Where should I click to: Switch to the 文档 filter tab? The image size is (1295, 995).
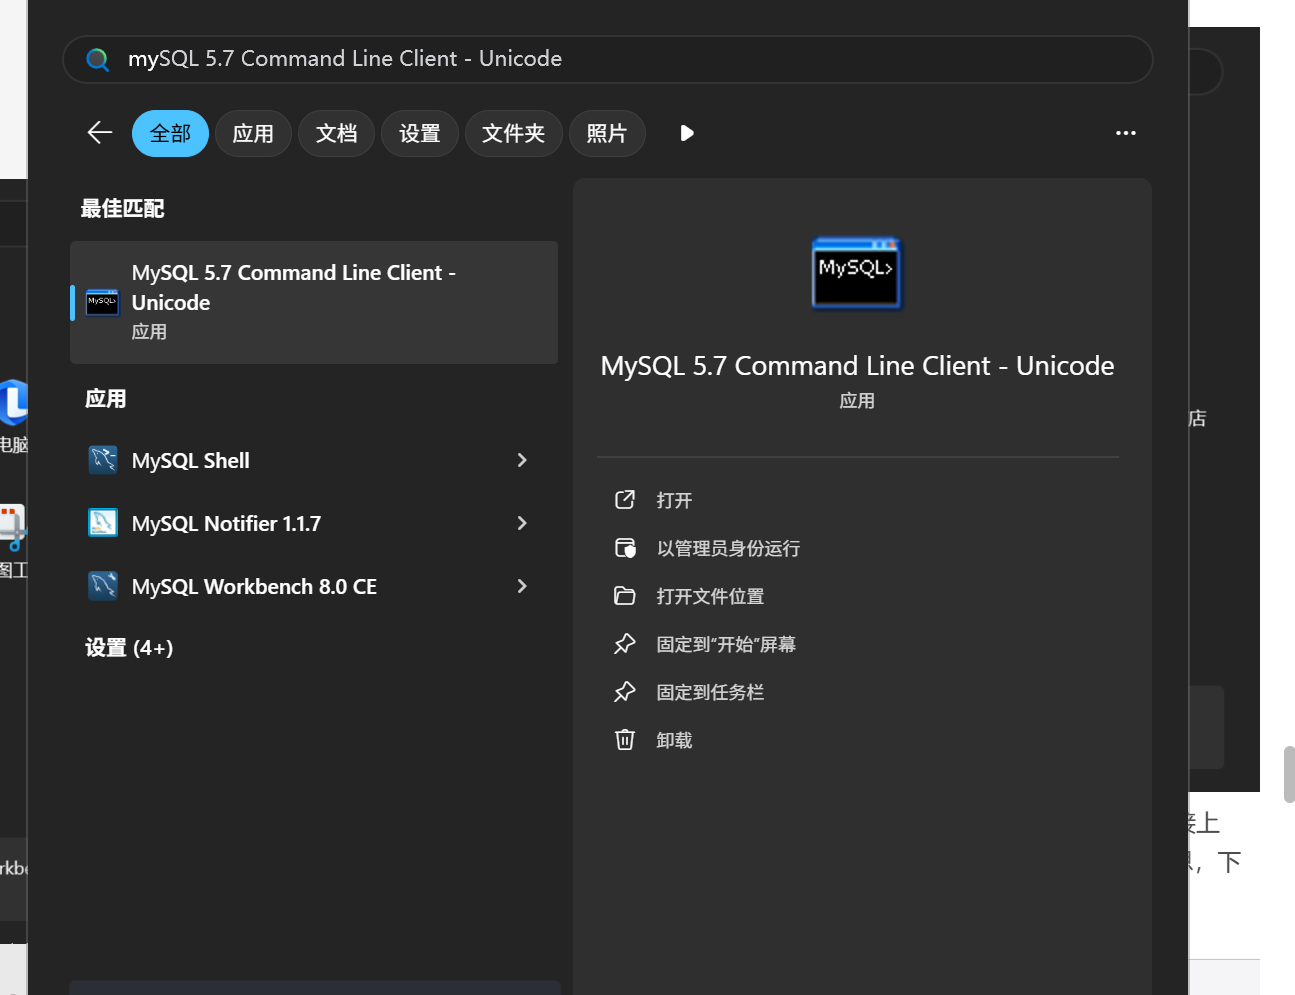(336, 133)
